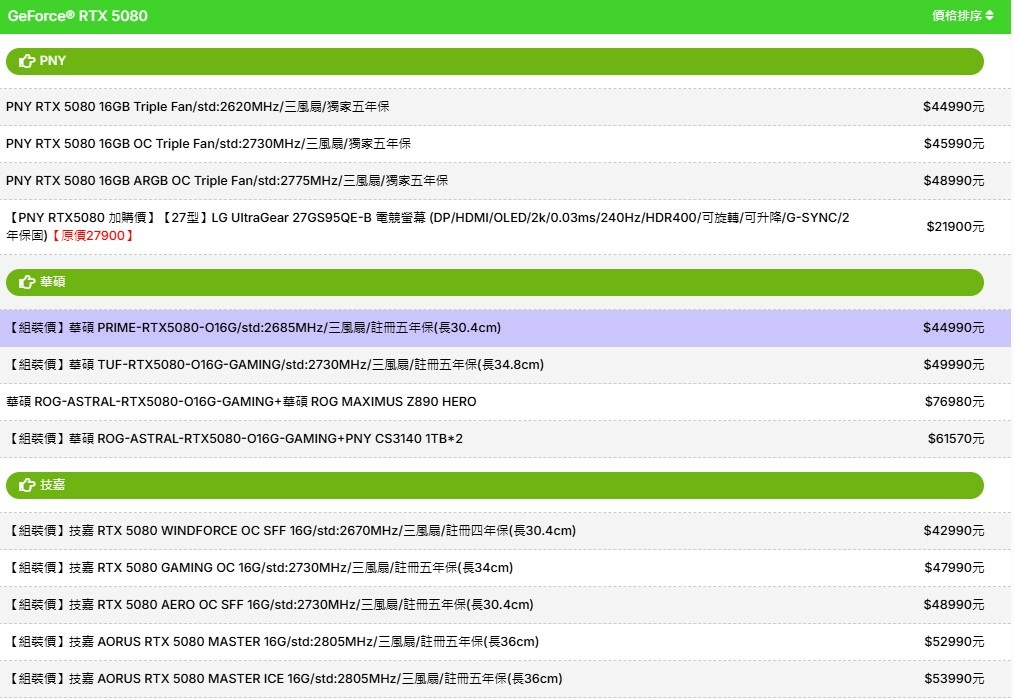
Task: Select 華碩 TUF-RTX5080-O16G-GAMING row
Action: 505,365
